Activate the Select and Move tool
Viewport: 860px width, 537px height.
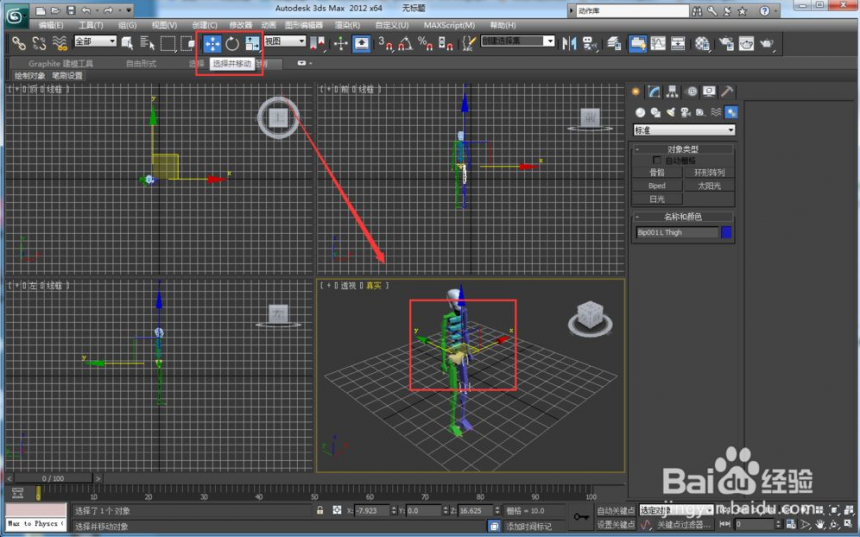point(212,43)
